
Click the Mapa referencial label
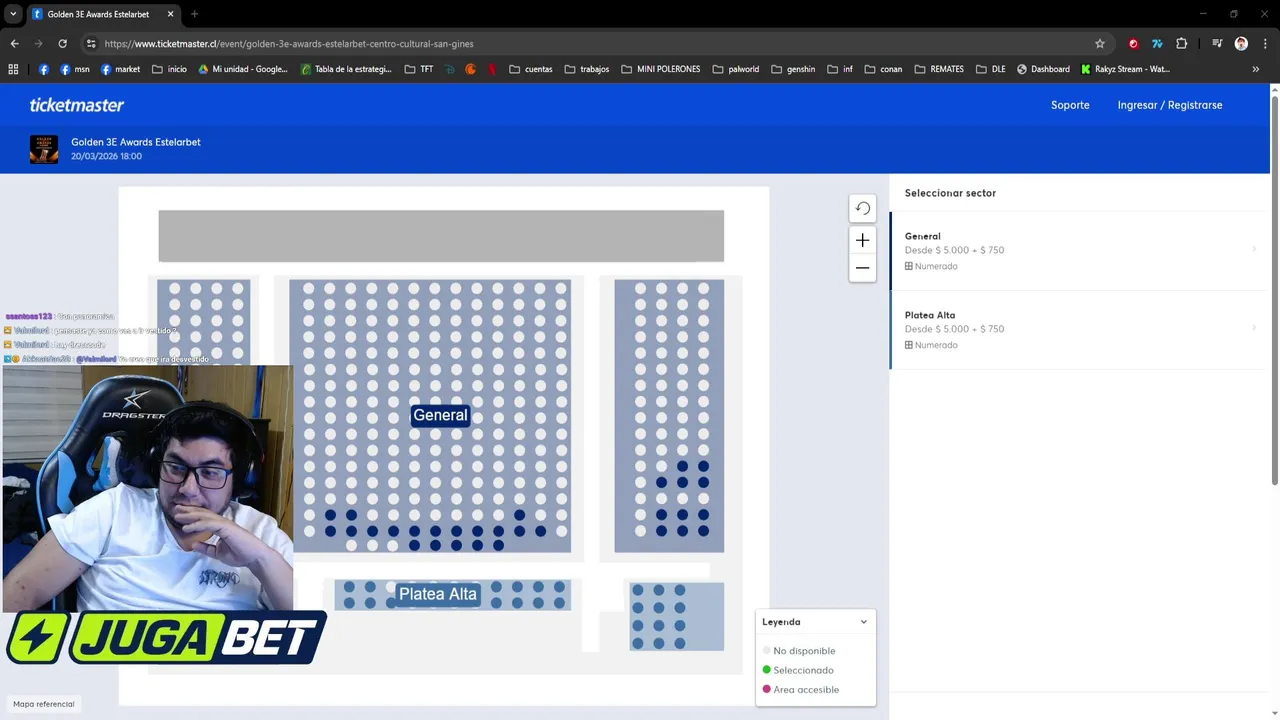click(x=44, y=704)
